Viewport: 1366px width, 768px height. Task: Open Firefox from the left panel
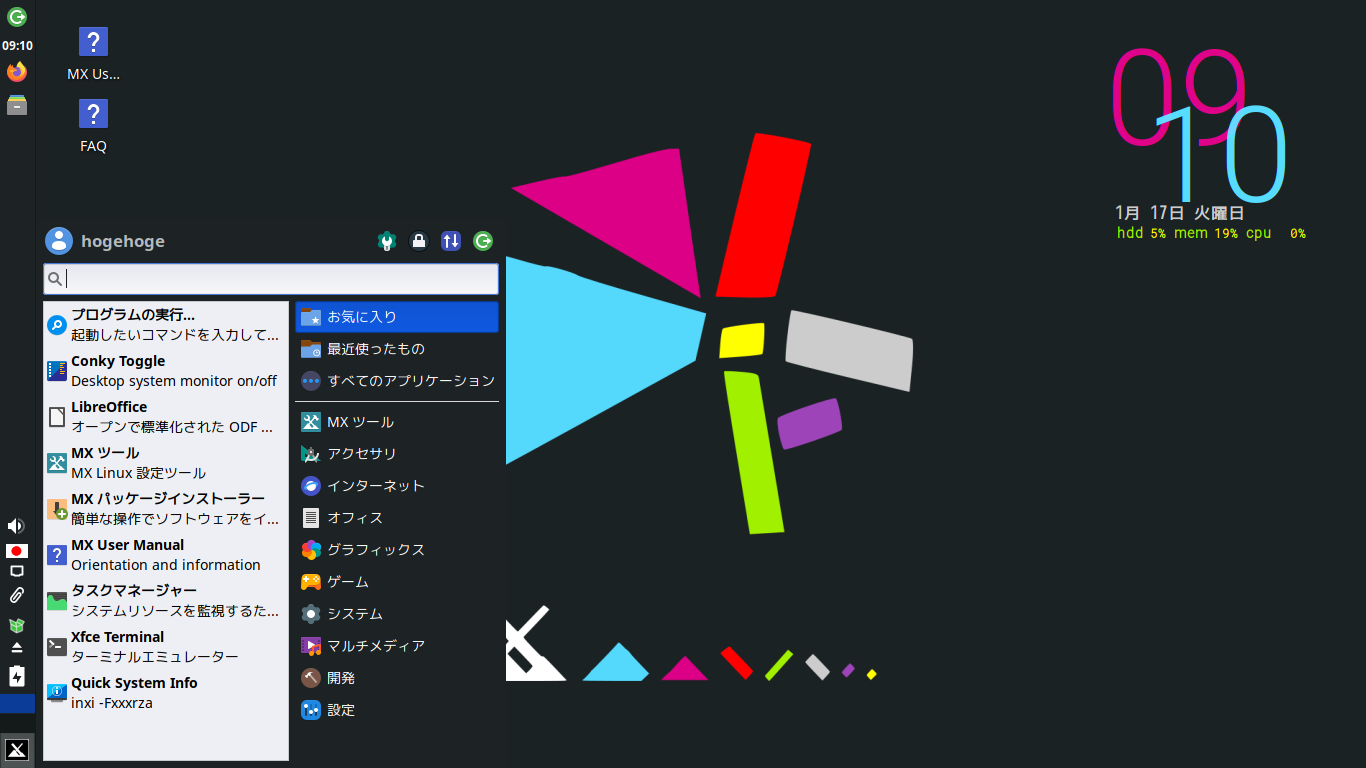point(17,72)
